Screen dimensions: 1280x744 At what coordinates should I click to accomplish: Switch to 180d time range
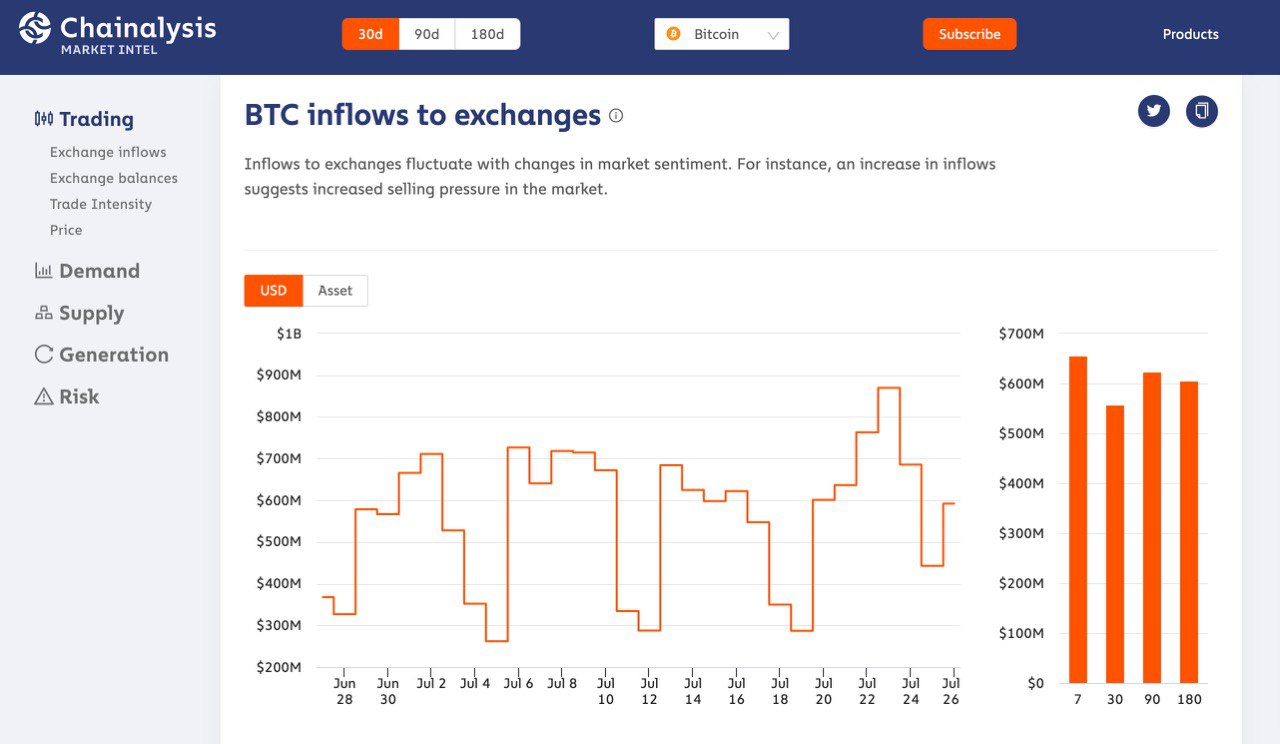tap(487, 34)
